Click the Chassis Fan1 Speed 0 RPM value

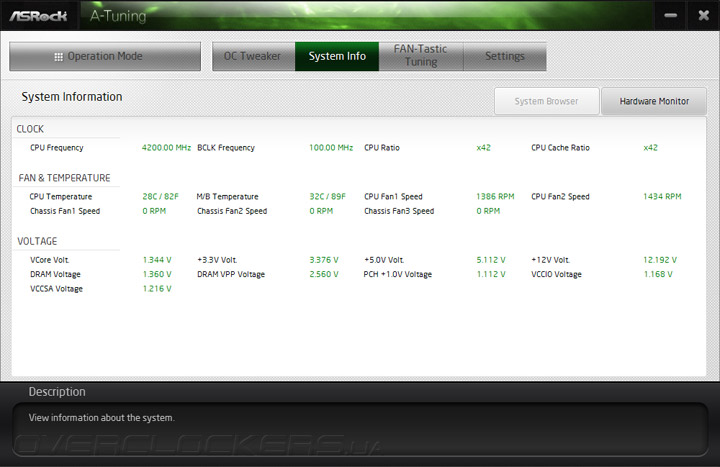[x=154, y=211]
